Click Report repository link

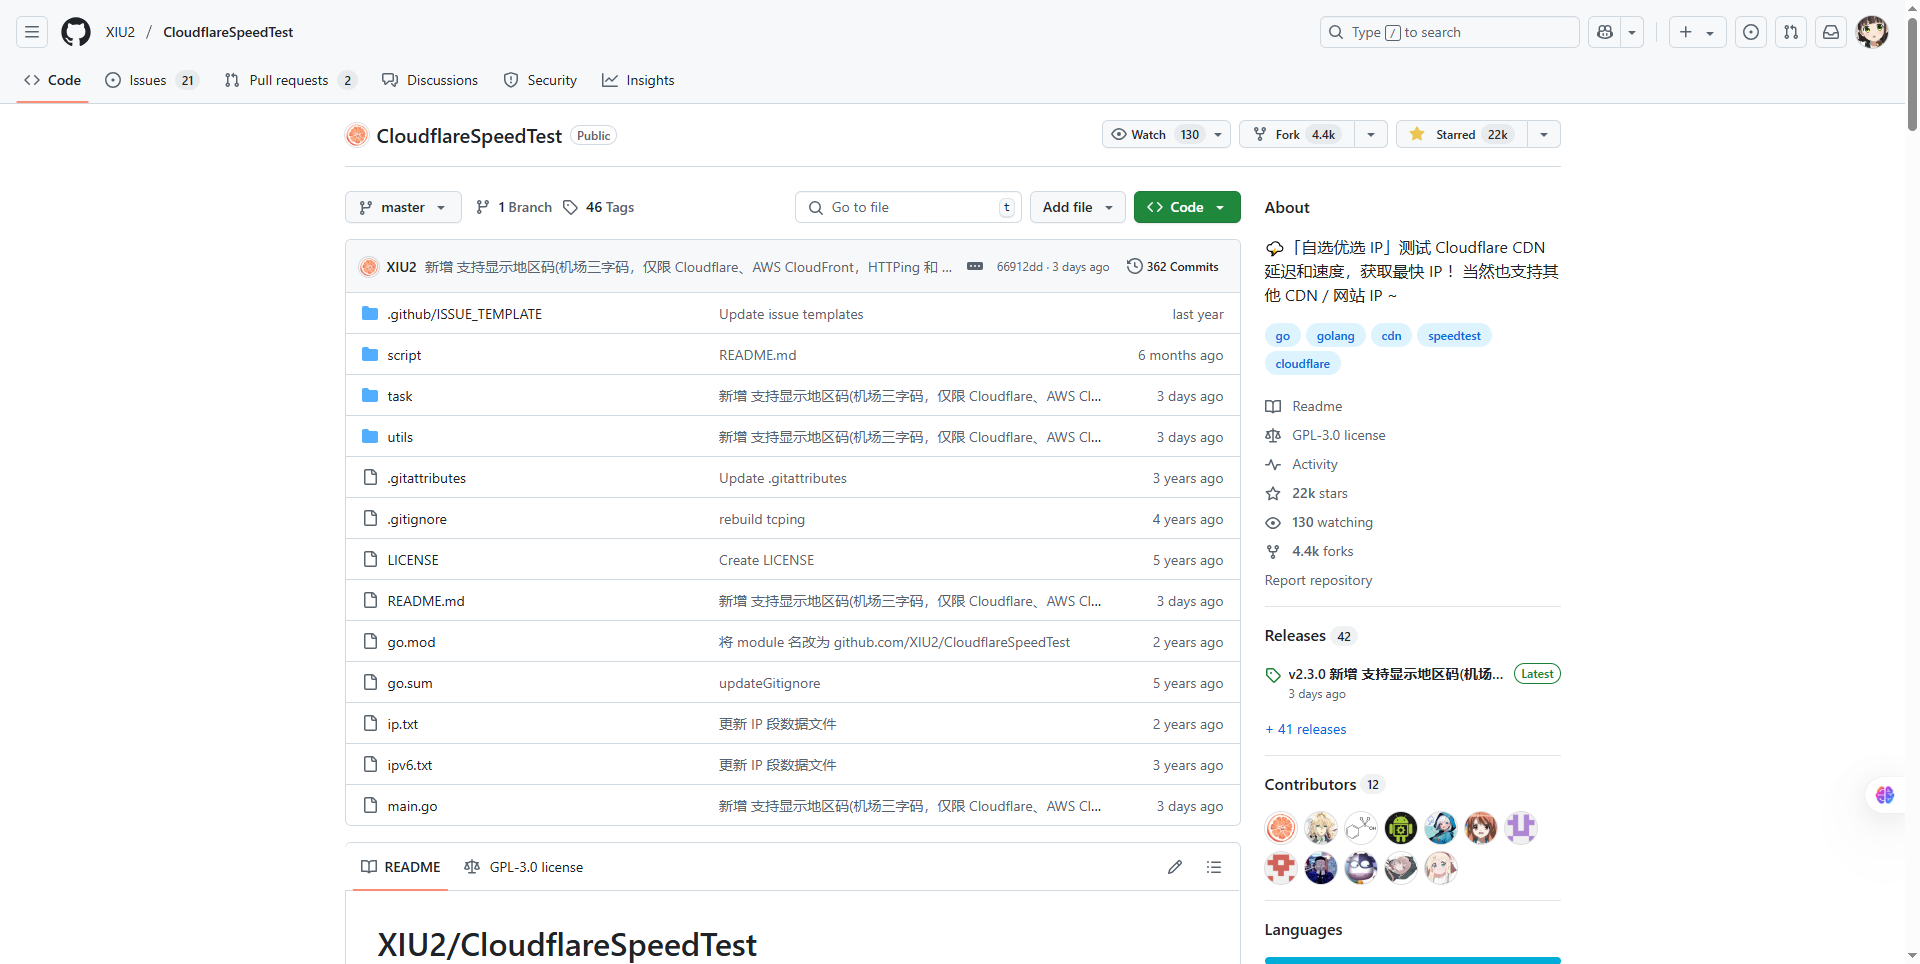click(x=1318, y=580)
